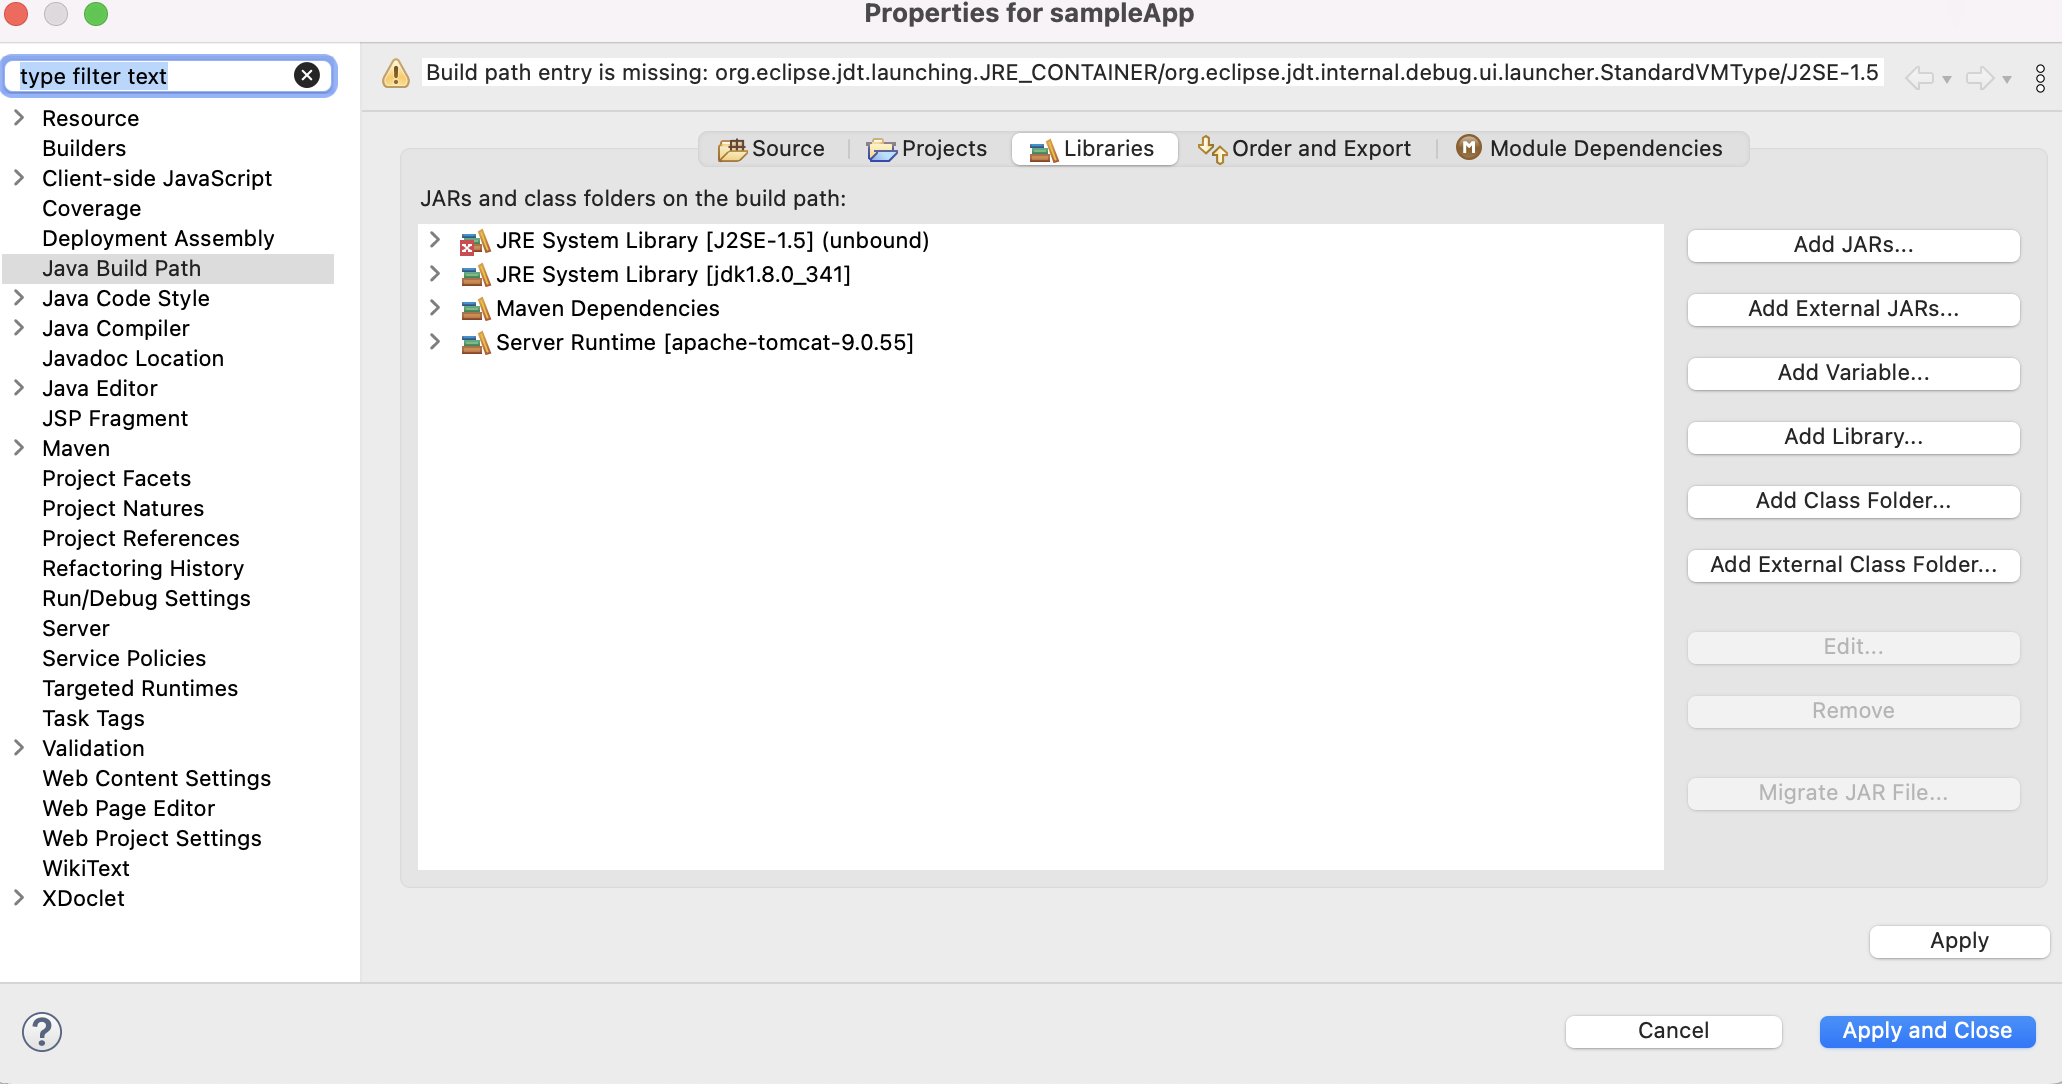Click Add JARs button
The width and height of the screenshot is (2062, 1084).
(1852, 244)
